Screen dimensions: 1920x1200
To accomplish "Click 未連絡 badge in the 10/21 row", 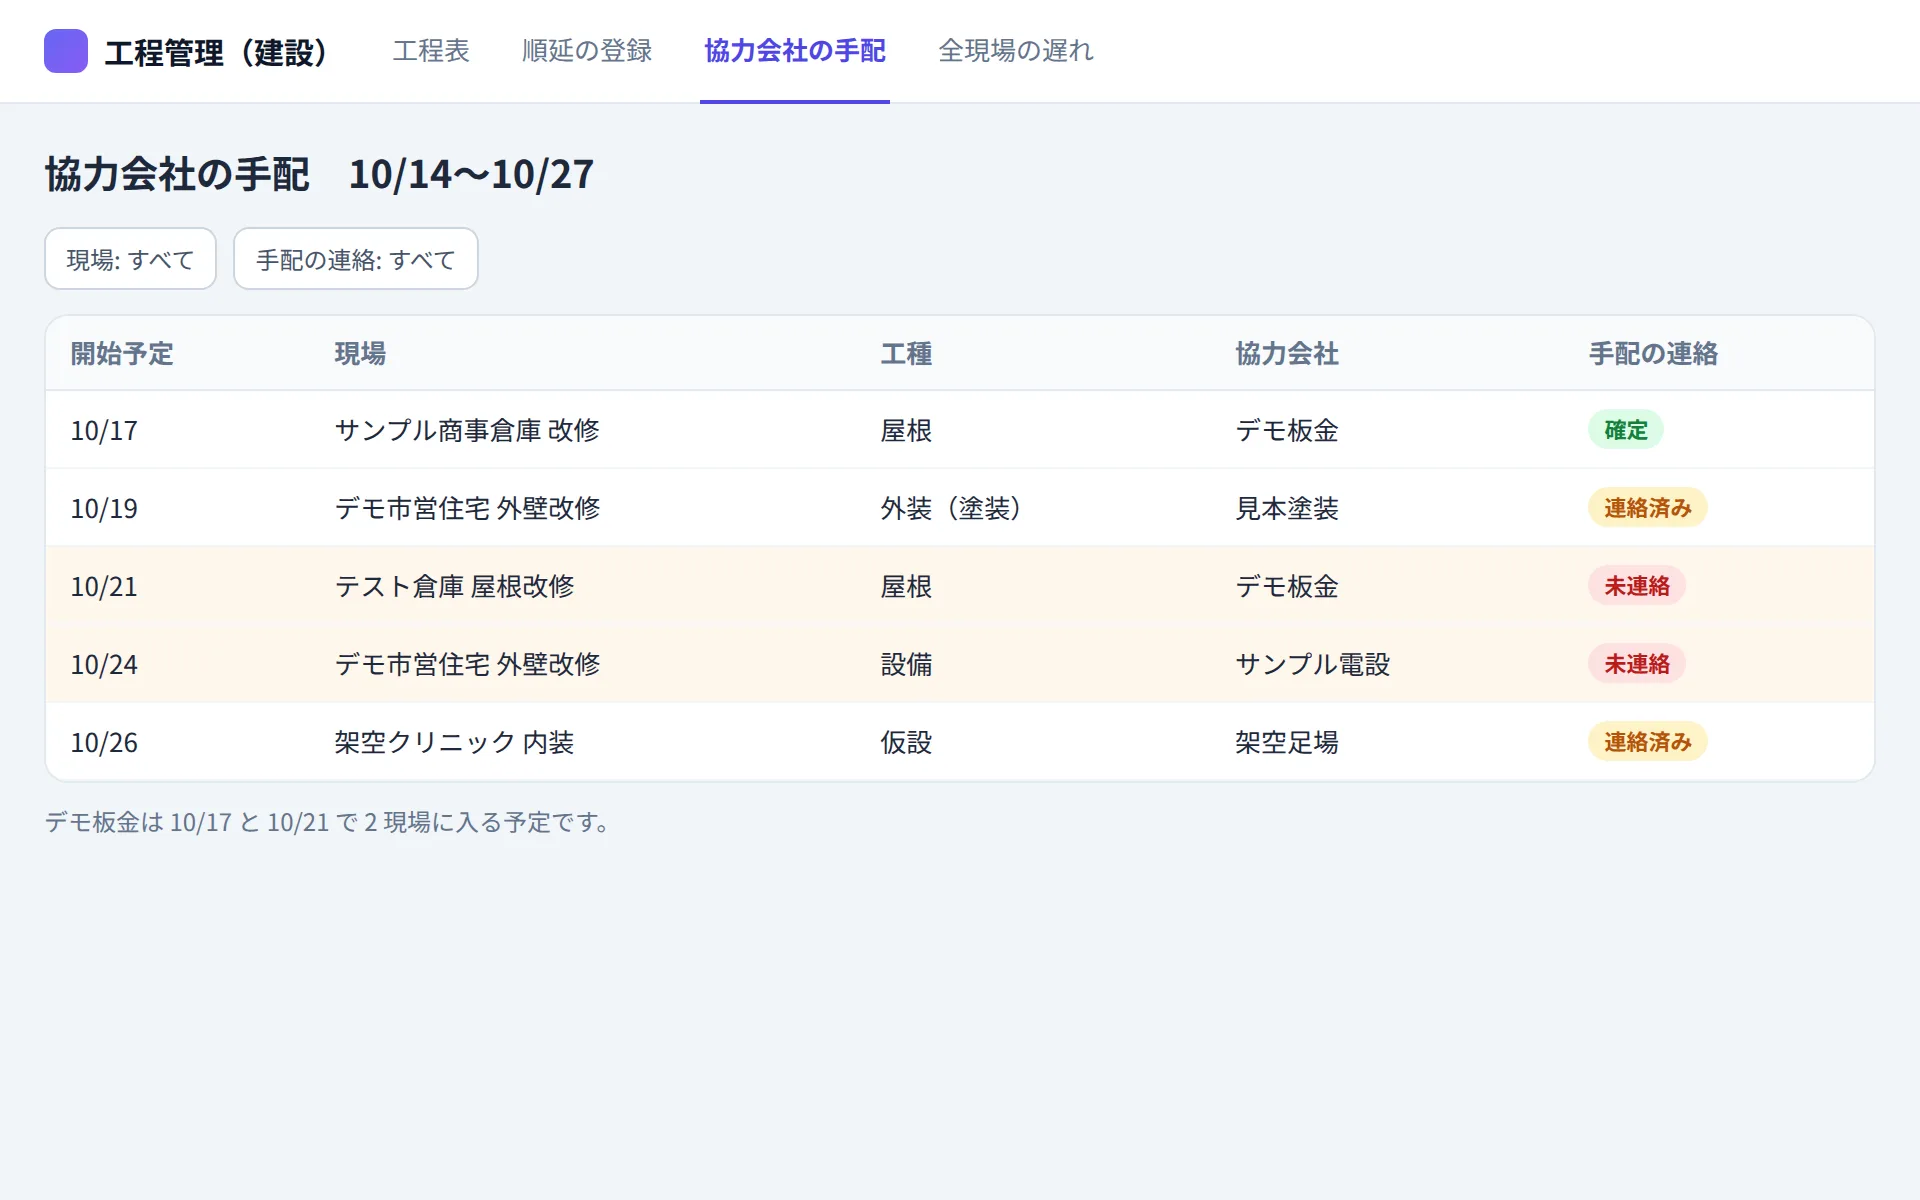I will point(1637,586).
